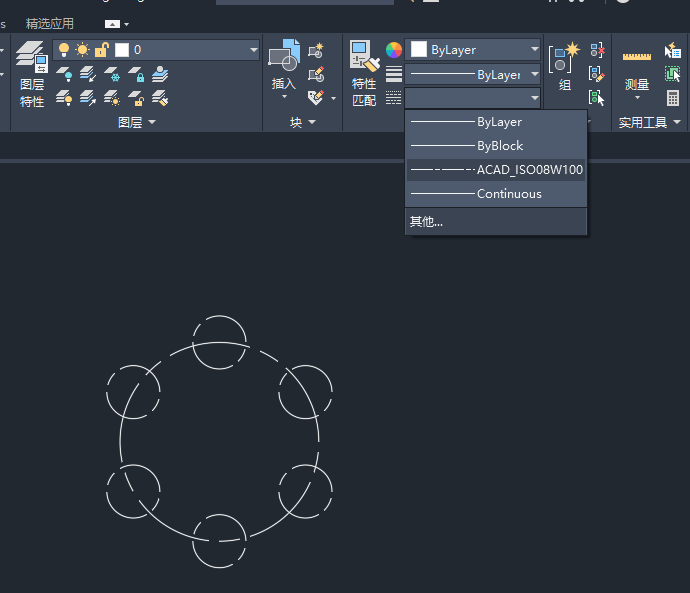Expand the layer name dropdown showing 0
The height and width of the screenshot is (593, 690).
(x=252, y=50)
